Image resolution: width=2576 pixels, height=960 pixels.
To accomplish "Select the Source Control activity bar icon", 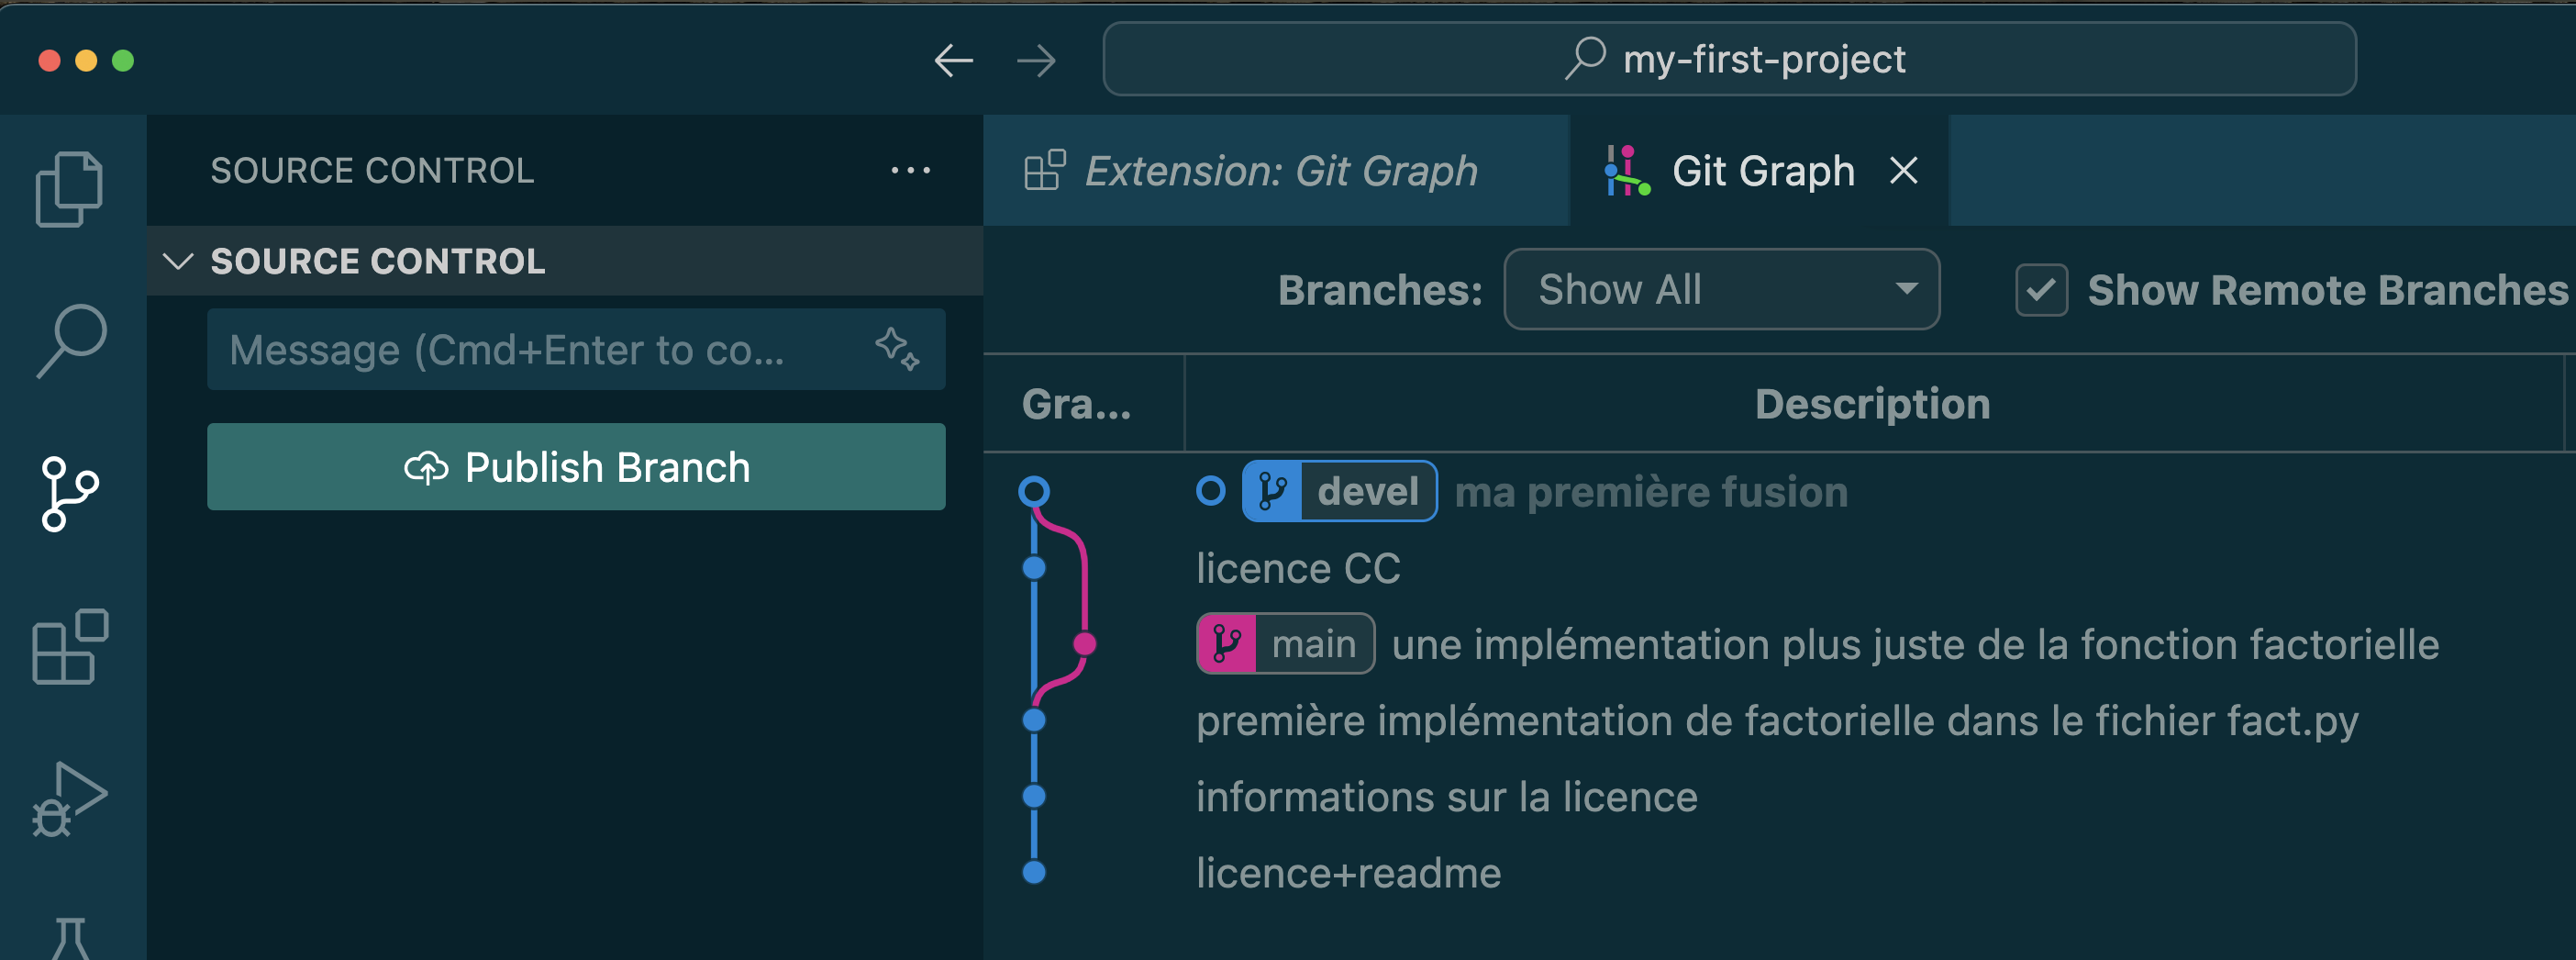I will [70, 494].
